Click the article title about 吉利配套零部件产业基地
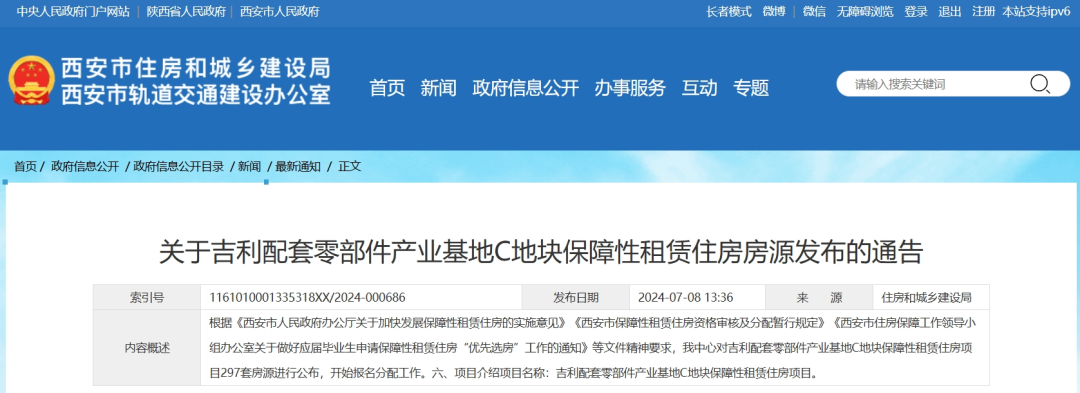Image resolution: width=1080 pixels, height=393 pixels. click(x=540, y=253)
